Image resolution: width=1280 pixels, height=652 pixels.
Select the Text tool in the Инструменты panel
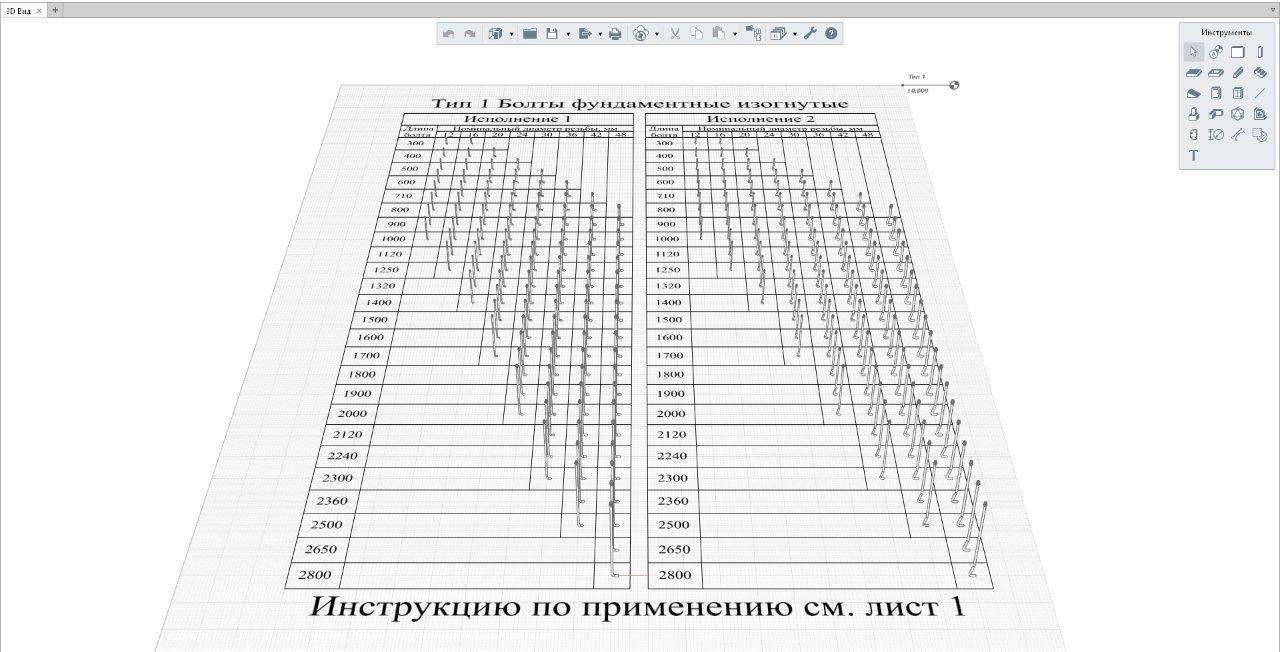pyautogui.click(x=1193, y=154)
